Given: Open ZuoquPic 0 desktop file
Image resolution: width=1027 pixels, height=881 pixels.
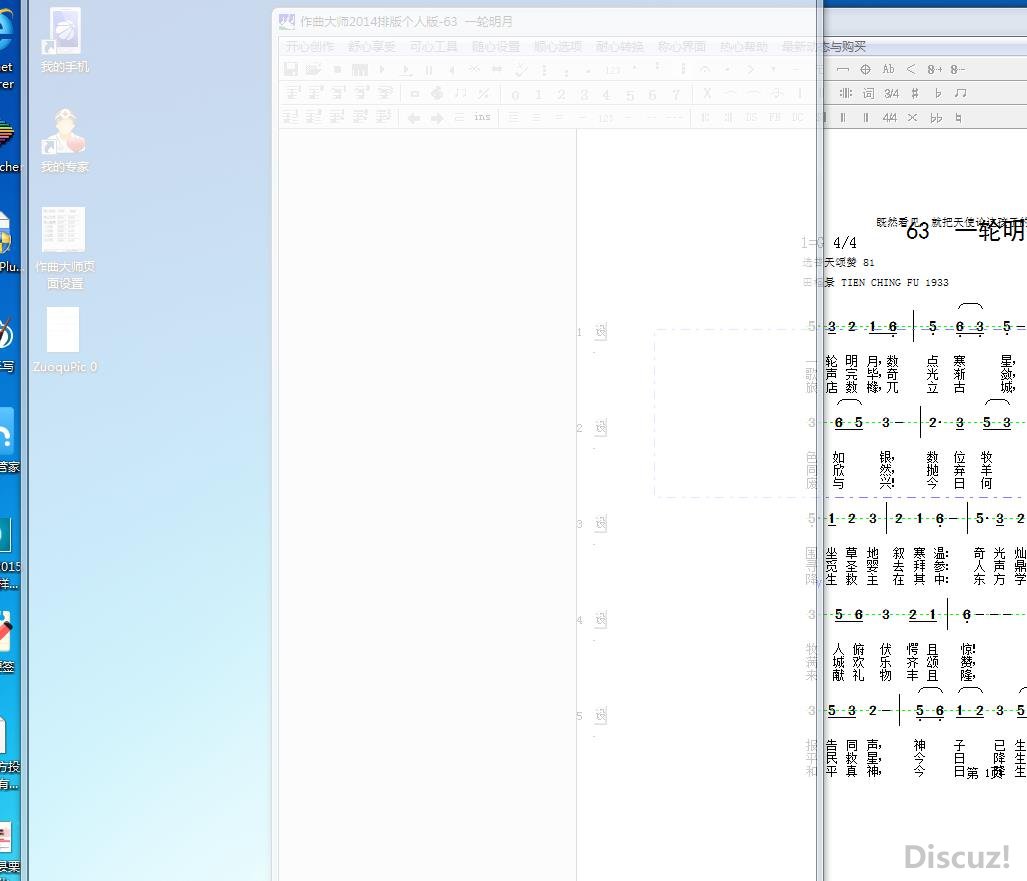Looking at the screenshot, I should pyautogui.click(x=64, y=340).
